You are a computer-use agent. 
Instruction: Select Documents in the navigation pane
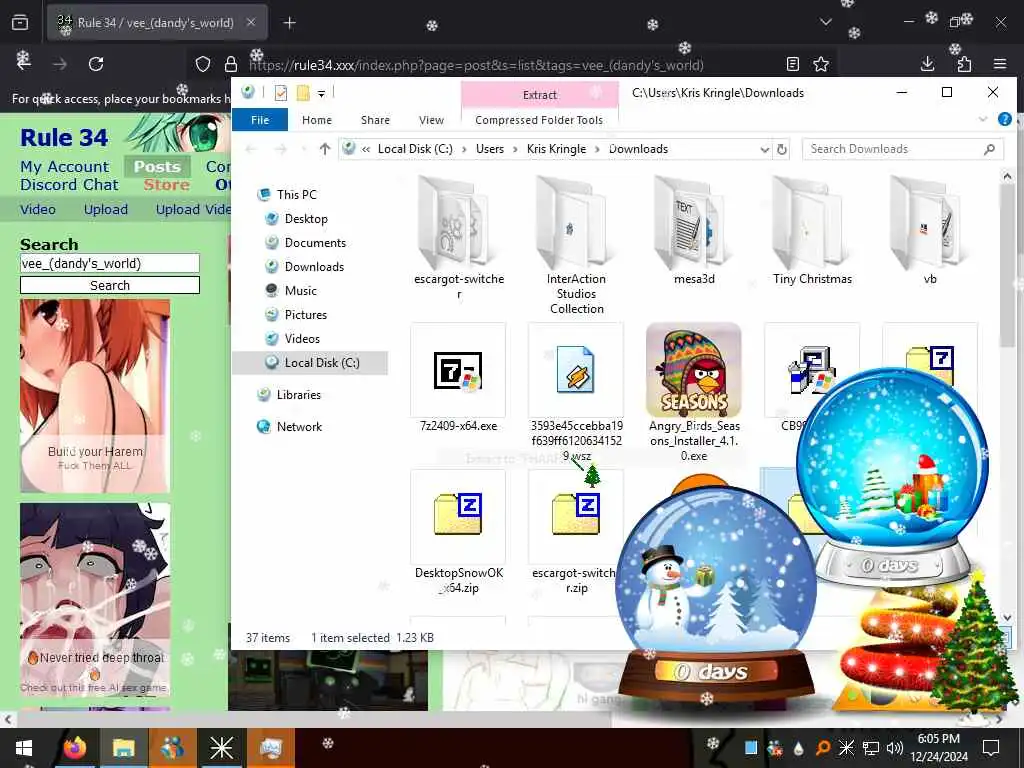[315, 242]
